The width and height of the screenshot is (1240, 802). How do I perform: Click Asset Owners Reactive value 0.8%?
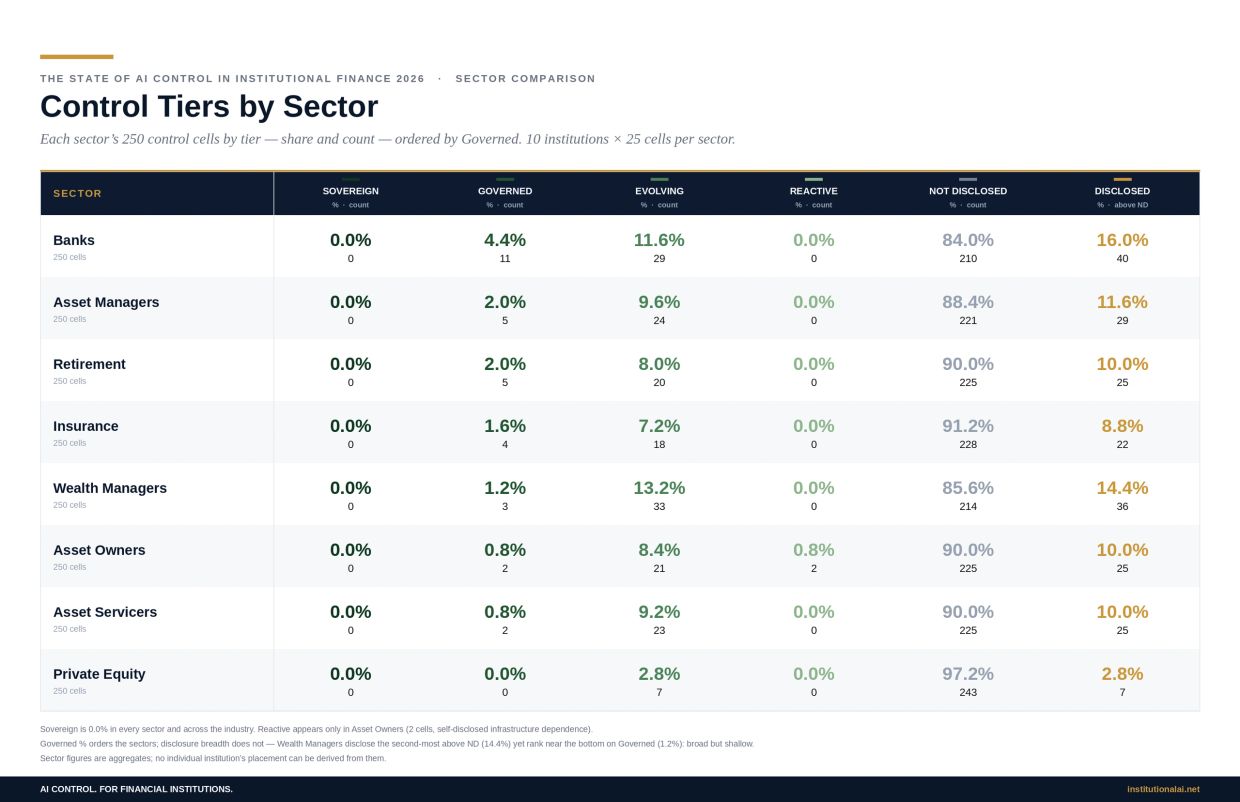pyautogui.click(x=814, y=550)
